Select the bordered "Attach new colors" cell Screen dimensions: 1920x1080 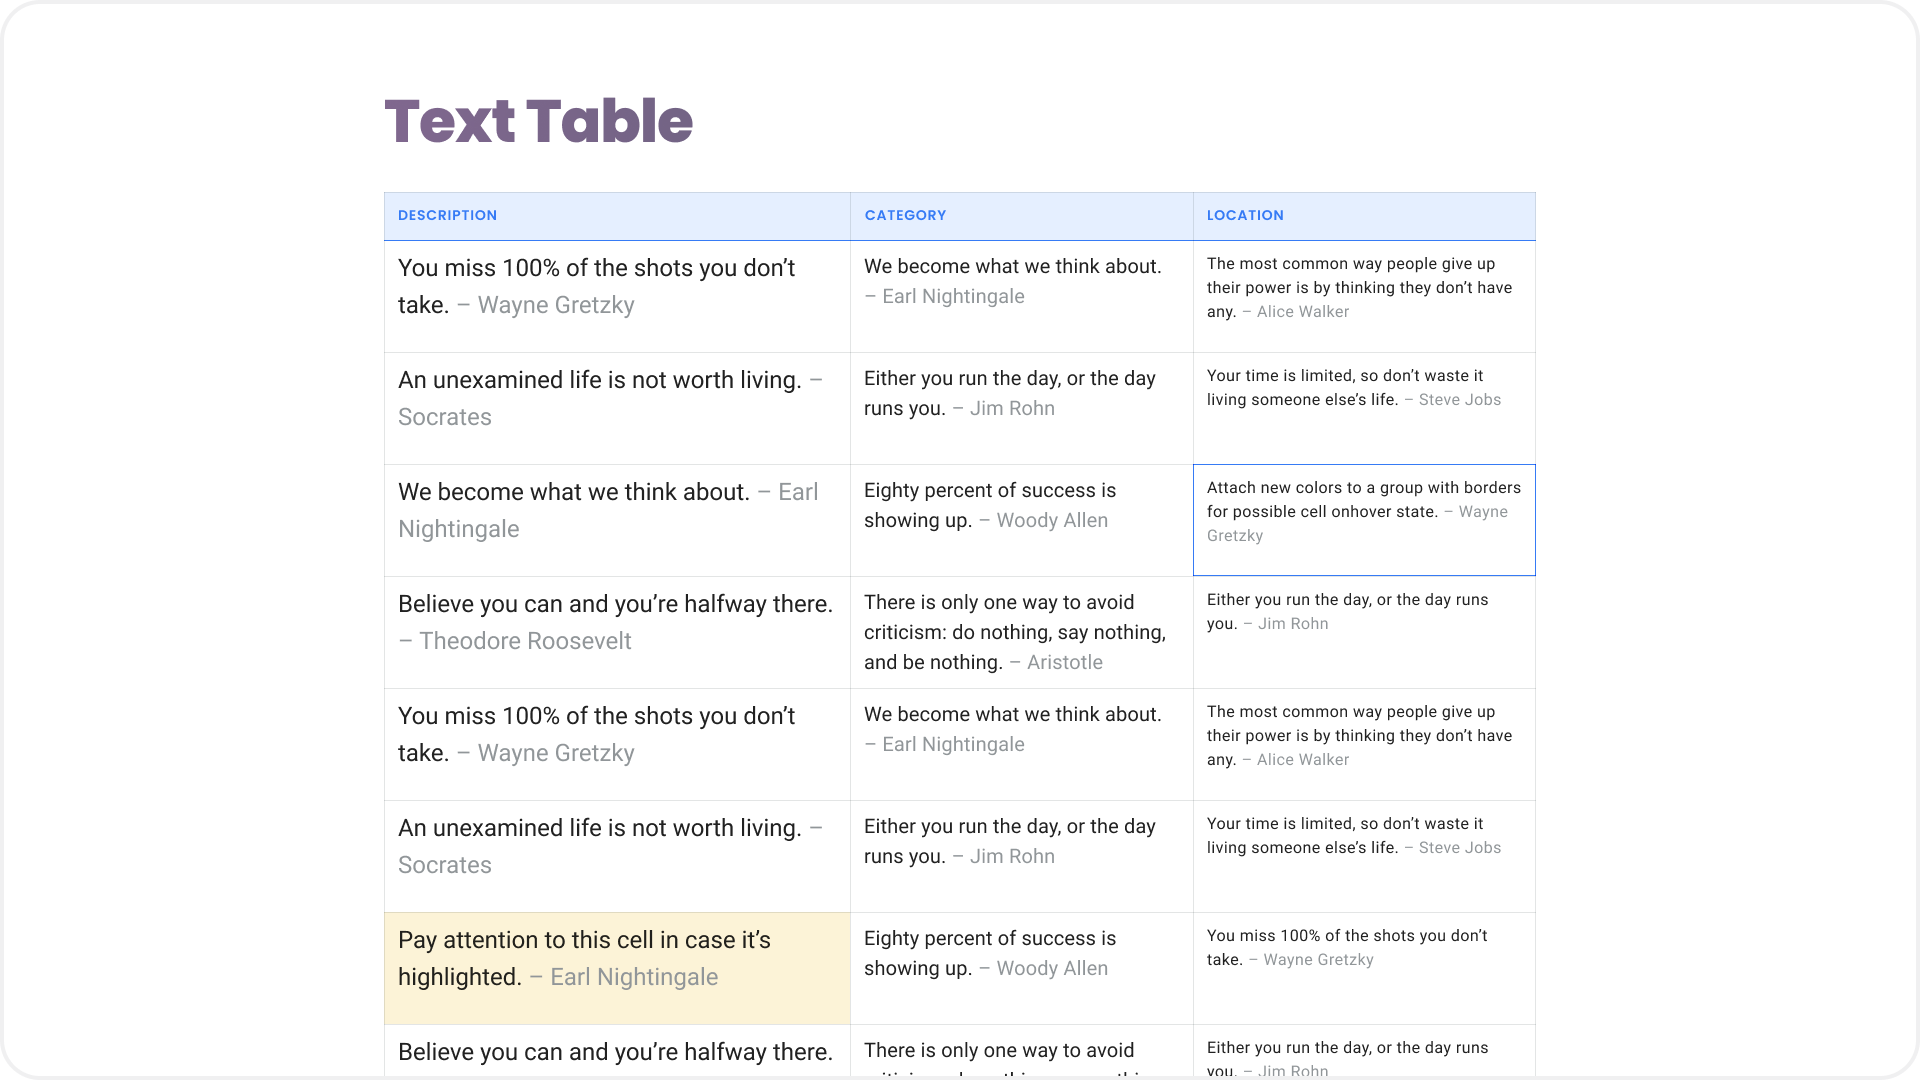[1363, 520]
